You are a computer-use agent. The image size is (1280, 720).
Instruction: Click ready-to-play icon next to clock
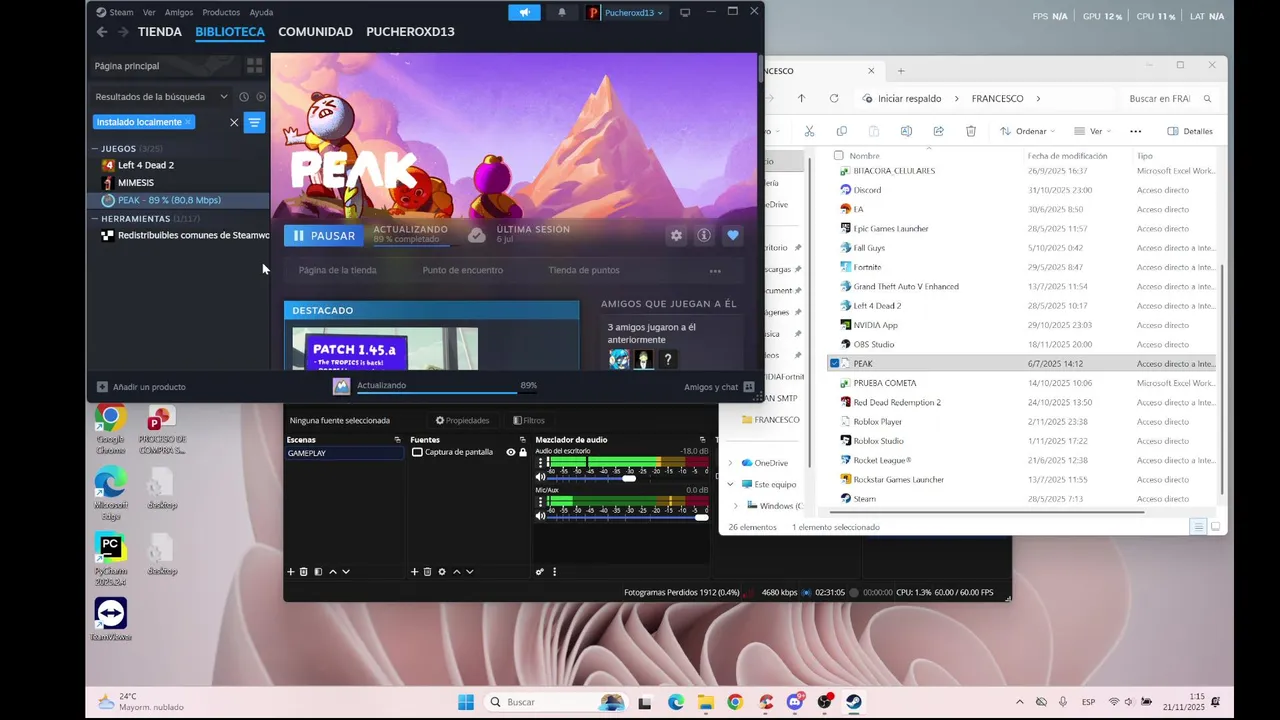(x=261, y=97)
